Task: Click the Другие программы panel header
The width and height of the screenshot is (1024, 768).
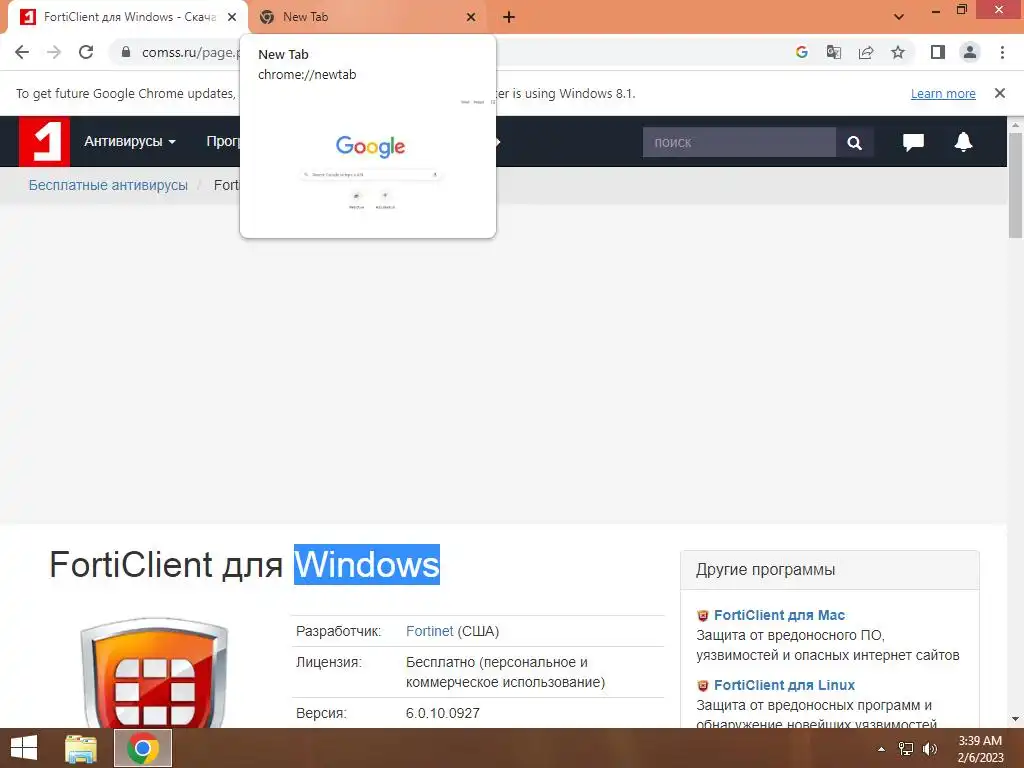Action: (829, 569)
